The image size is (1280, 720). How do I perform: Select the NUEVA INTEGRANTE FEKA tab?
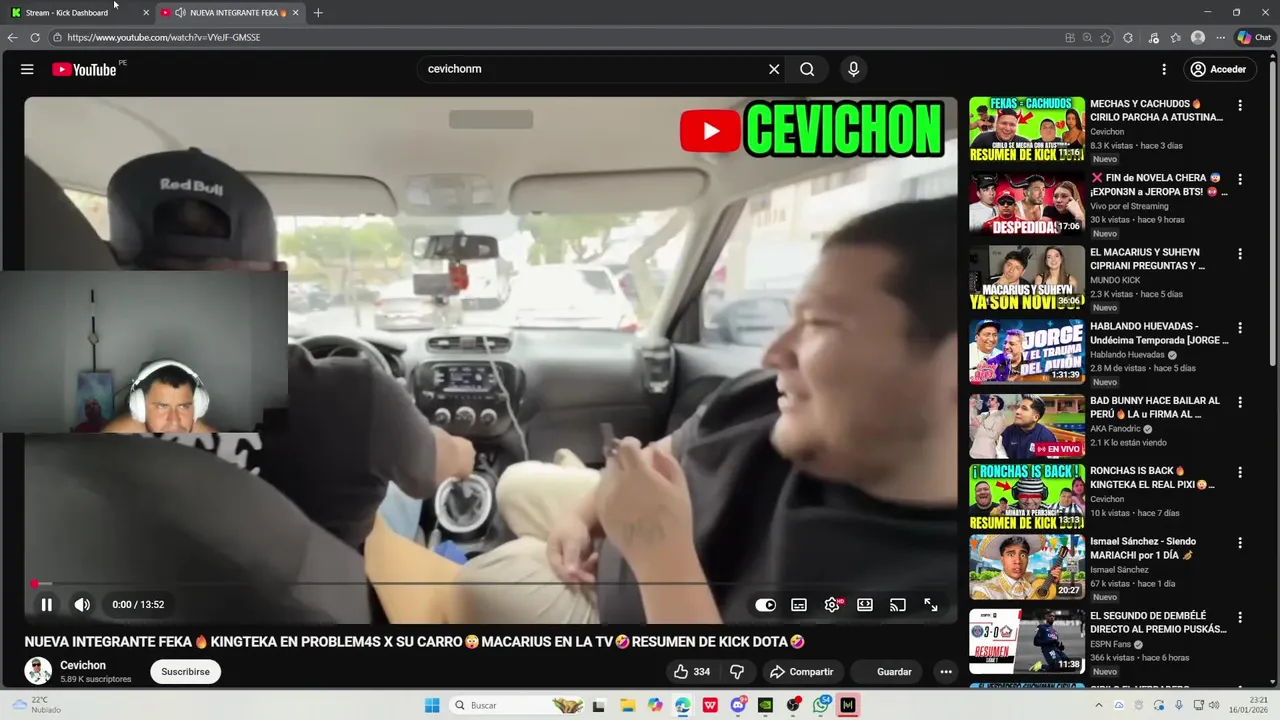coord(231,12)
